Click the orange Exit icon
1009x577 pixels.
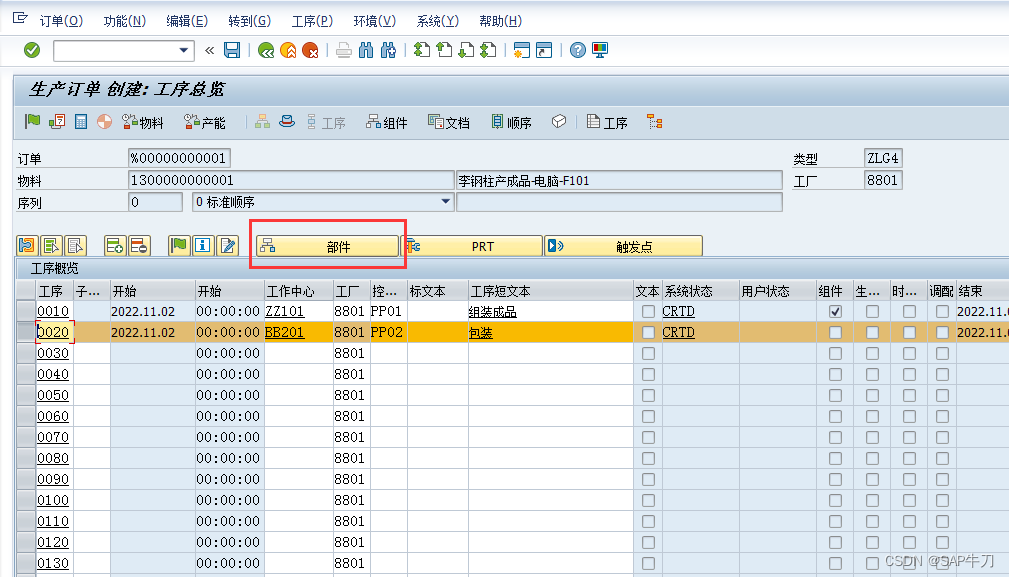pos(288,50)
